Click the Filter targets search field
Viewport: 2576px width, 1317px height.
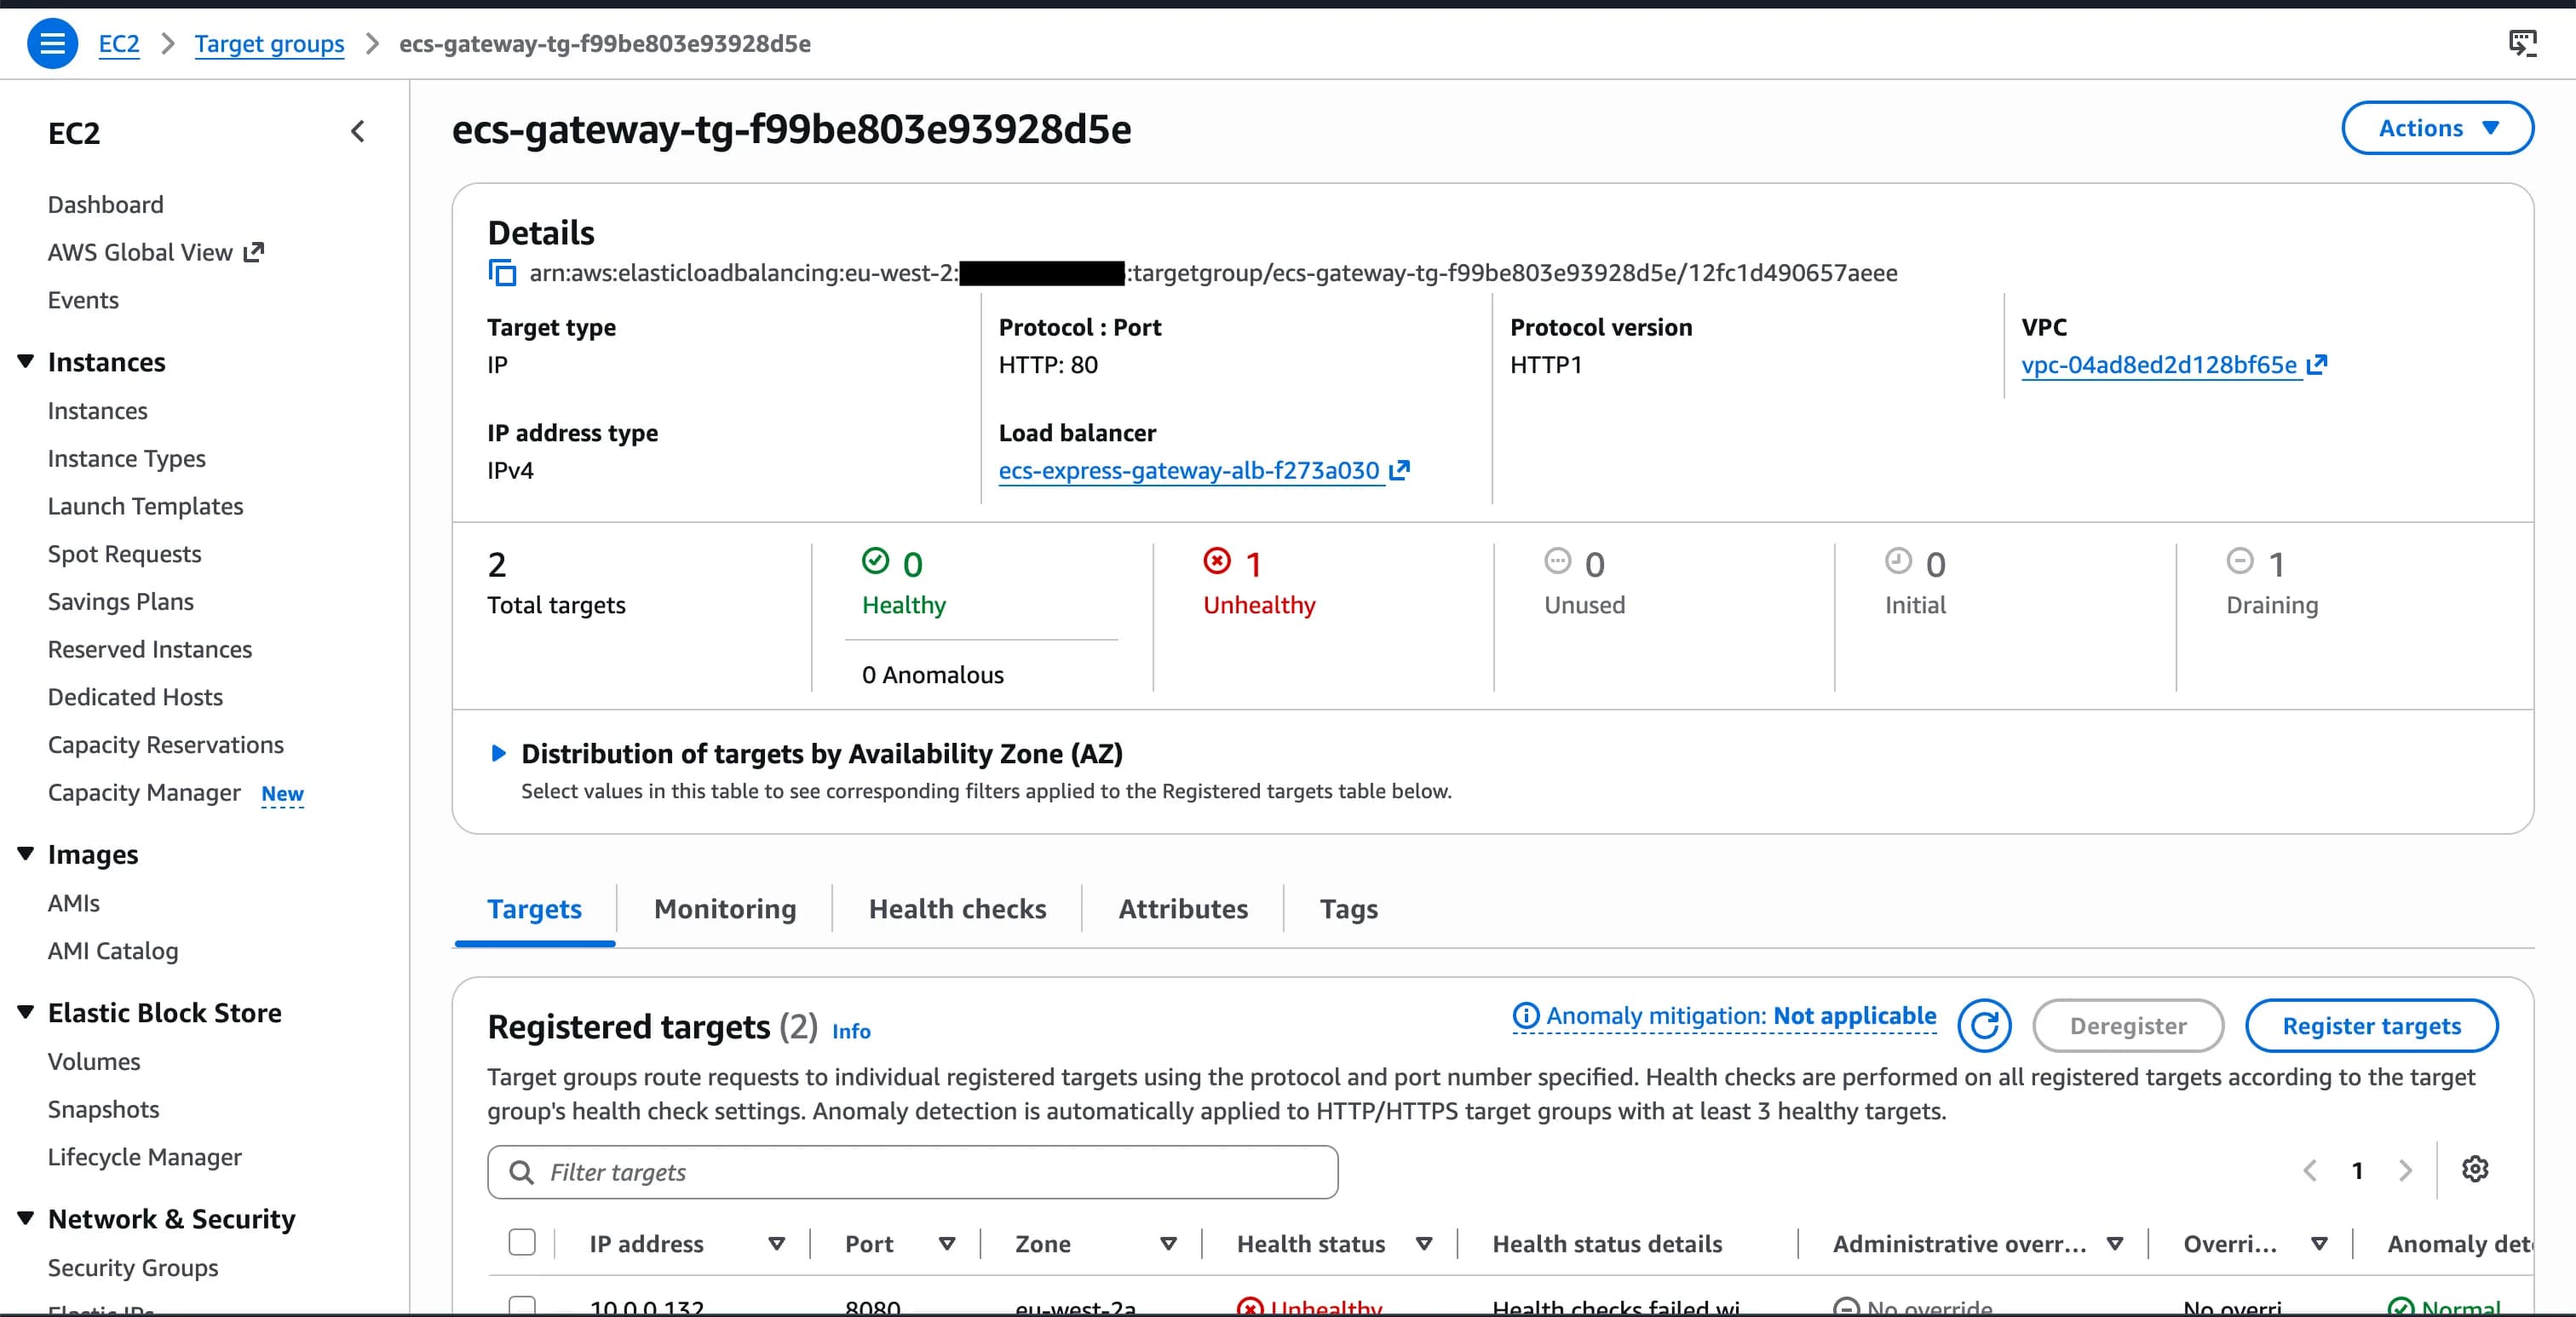pyautogui.click(x=912, y=1172)
